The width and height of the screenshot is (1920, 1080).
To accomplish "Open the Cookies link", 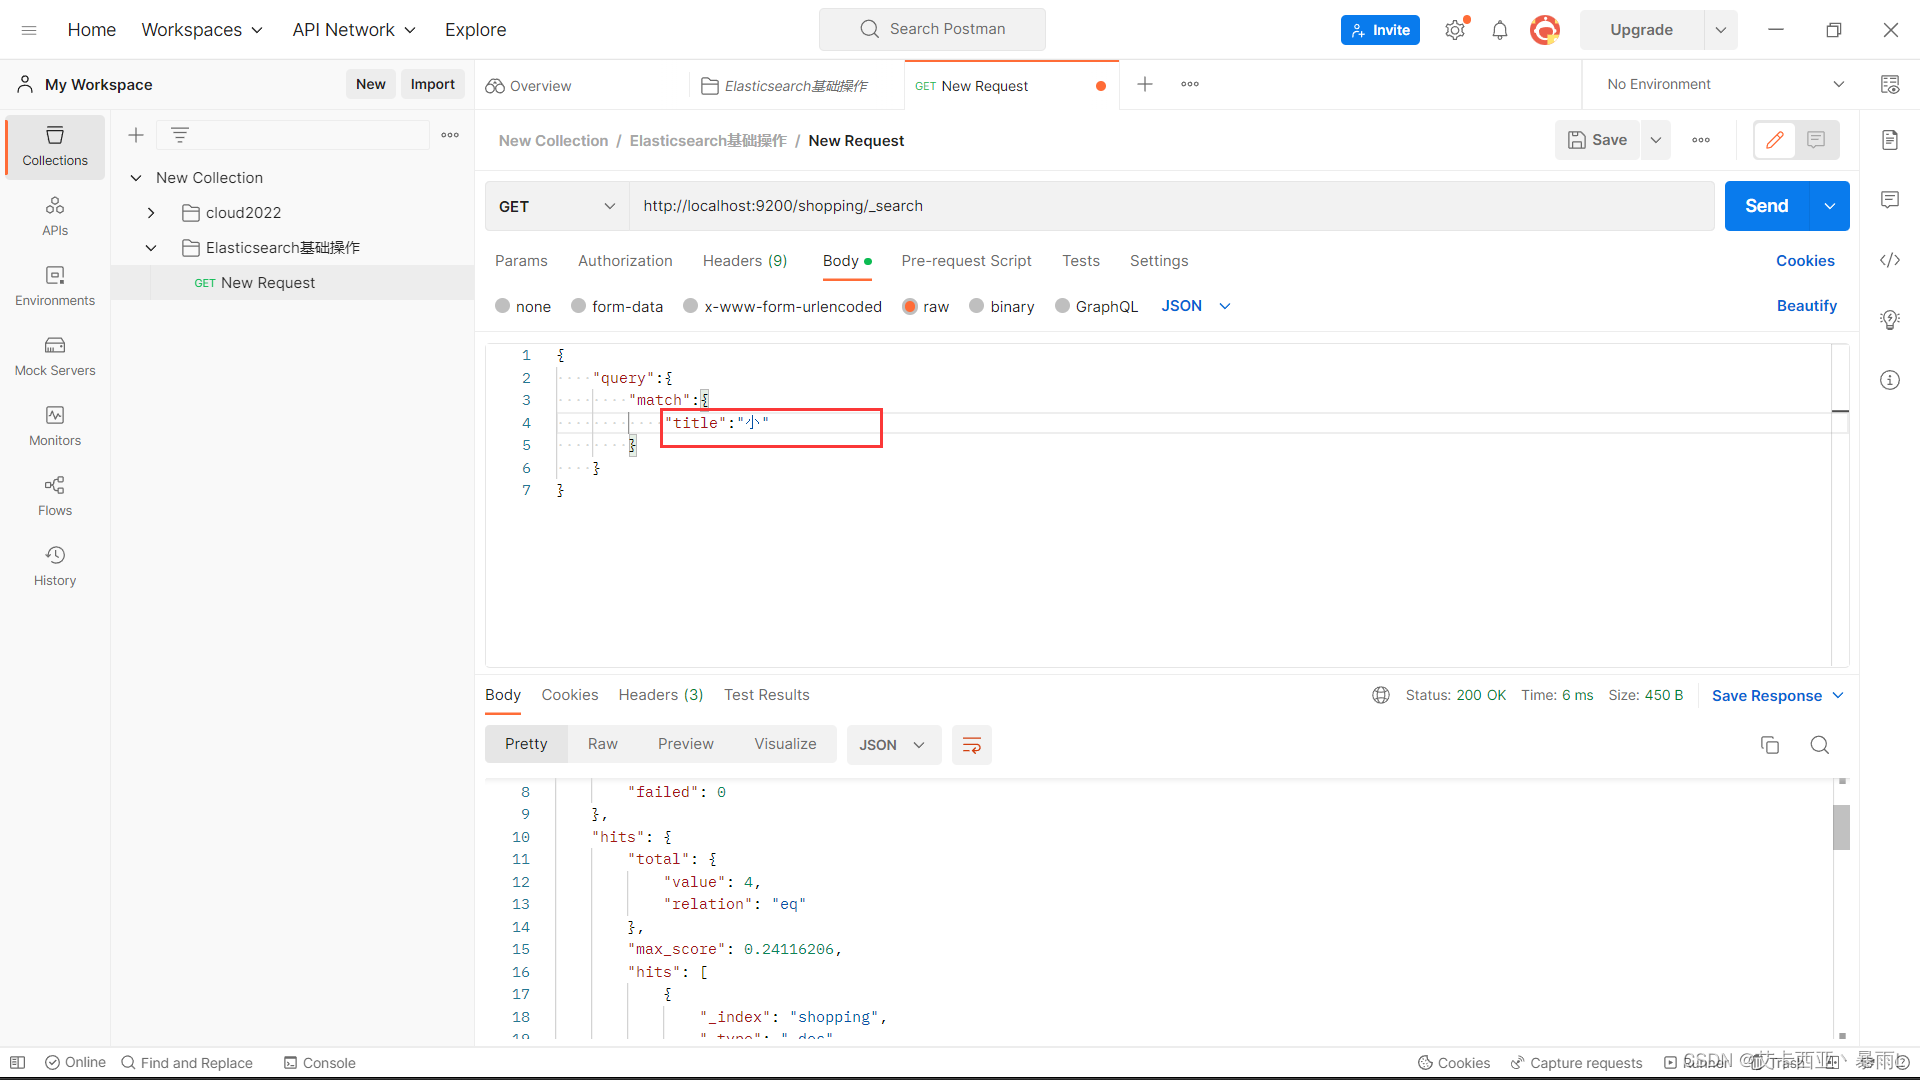I will click(x=1805, y=261).
